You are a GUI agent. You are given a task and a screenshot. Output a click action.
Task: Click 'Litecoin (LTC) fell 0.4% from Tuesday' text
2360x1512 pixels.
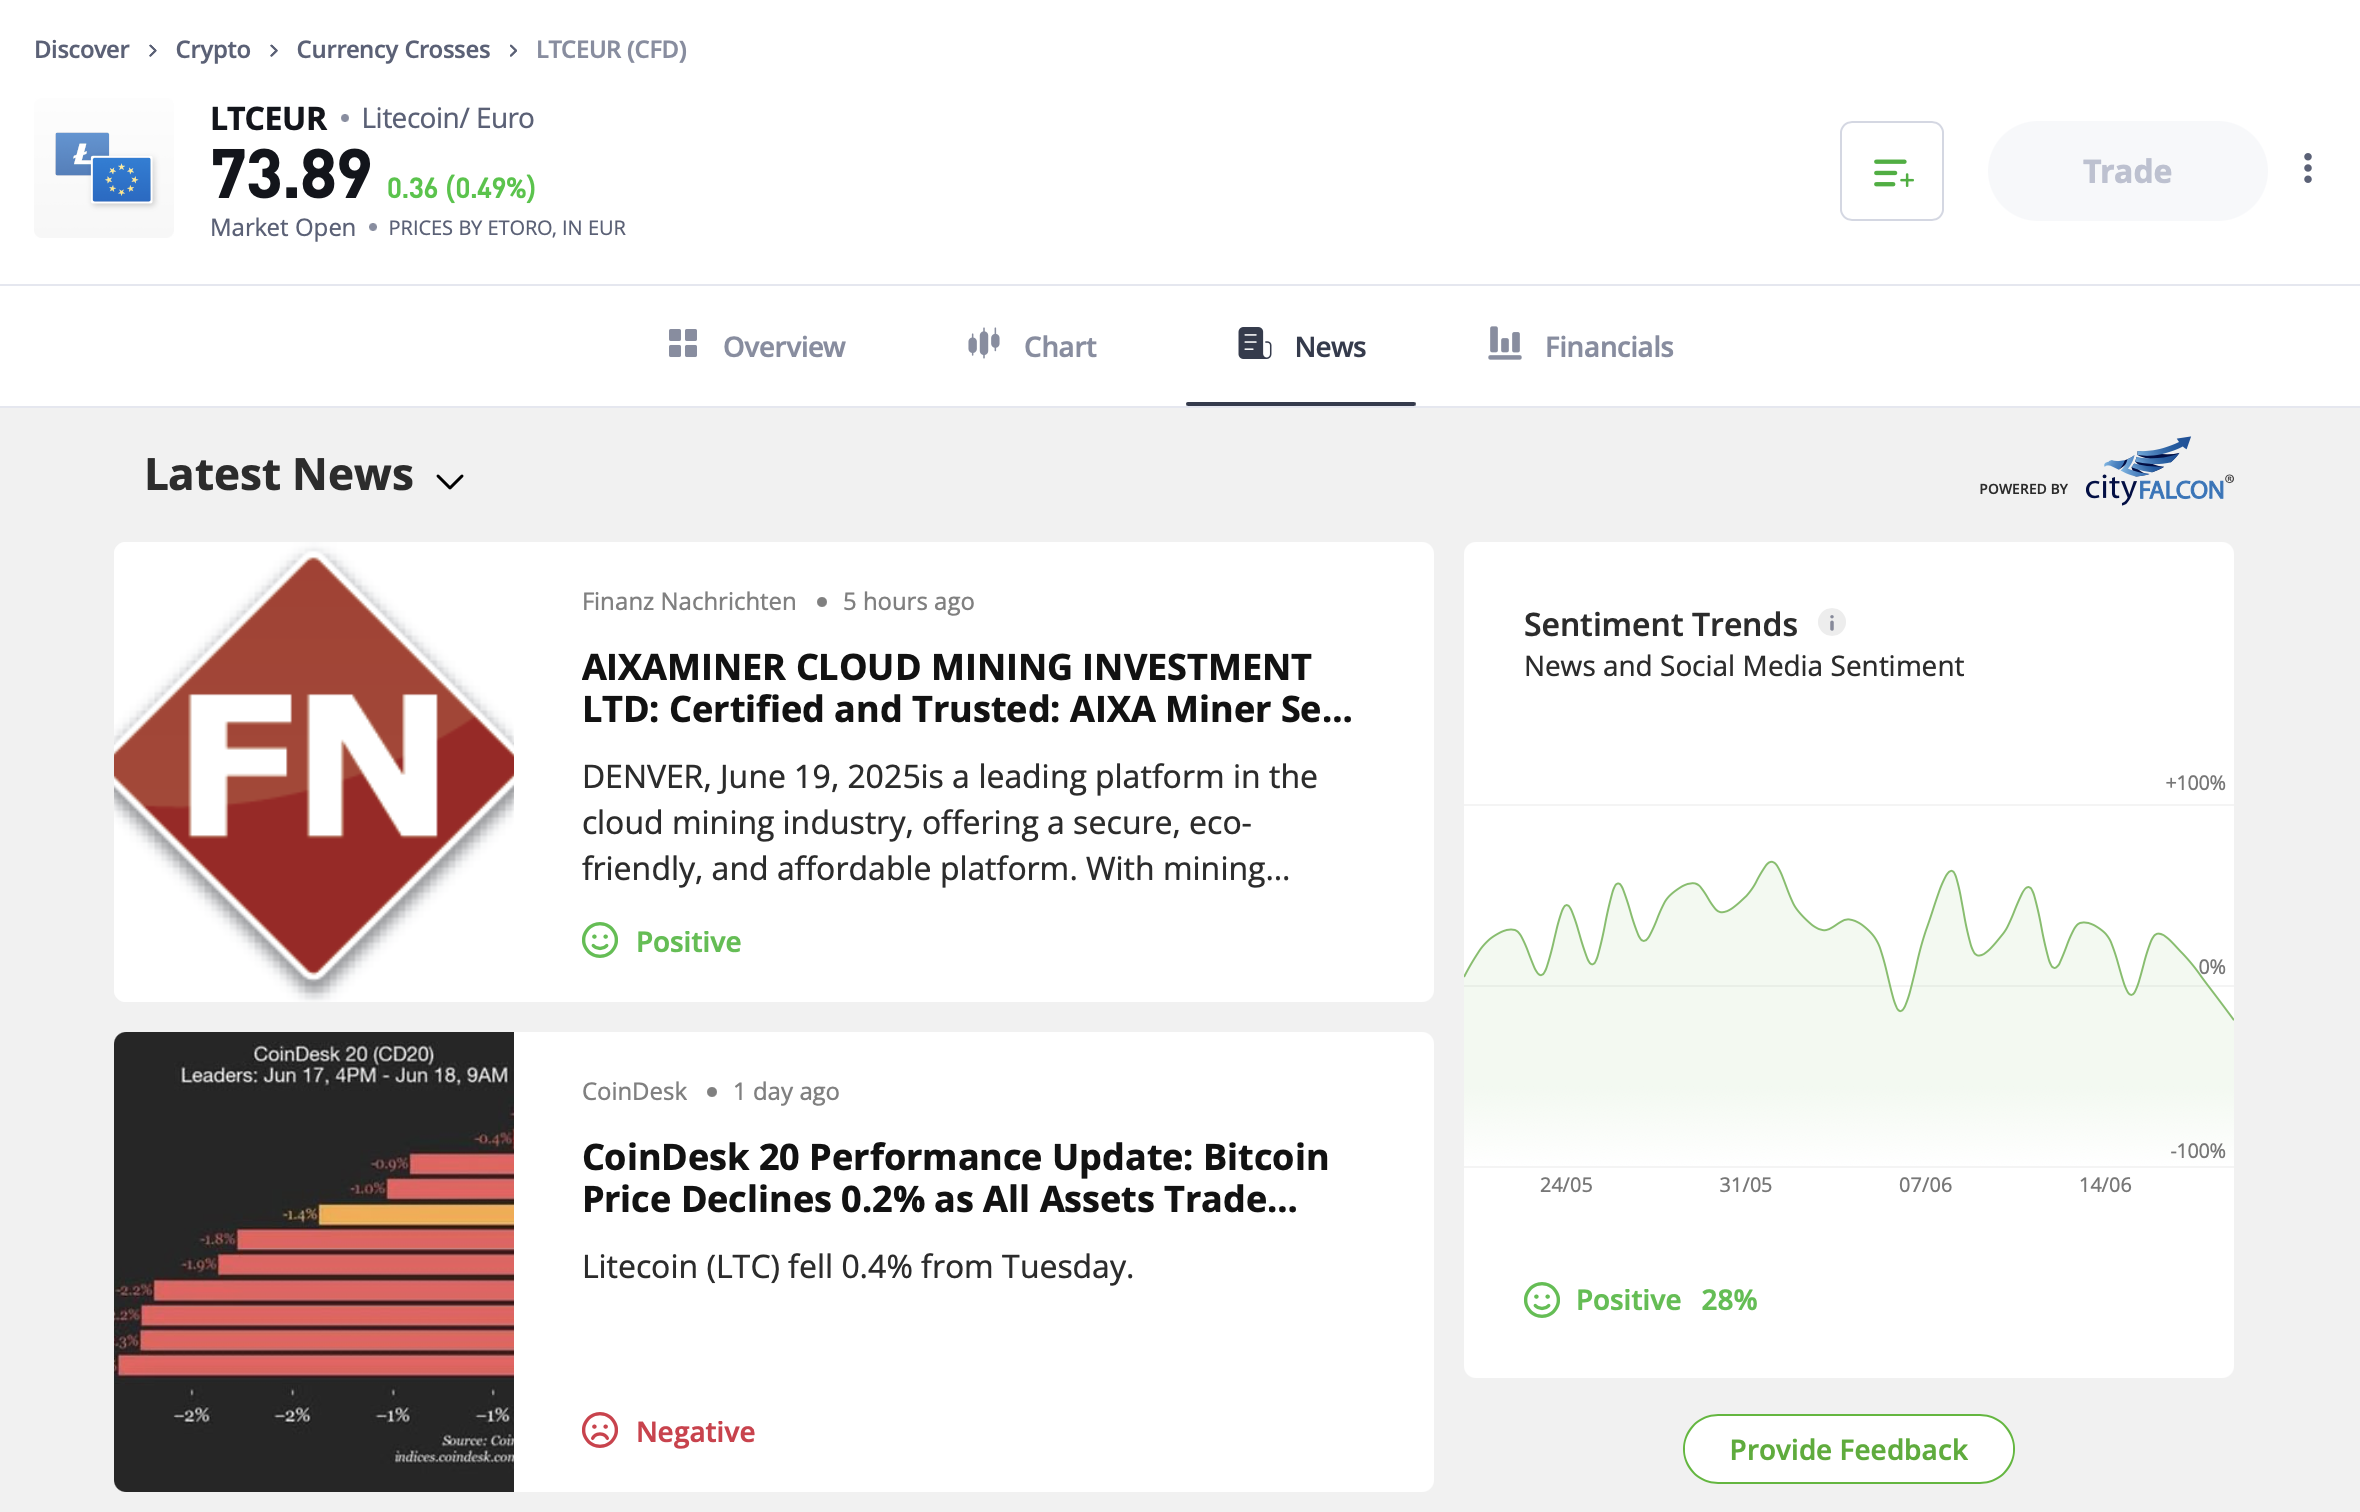coord(858,1266)
